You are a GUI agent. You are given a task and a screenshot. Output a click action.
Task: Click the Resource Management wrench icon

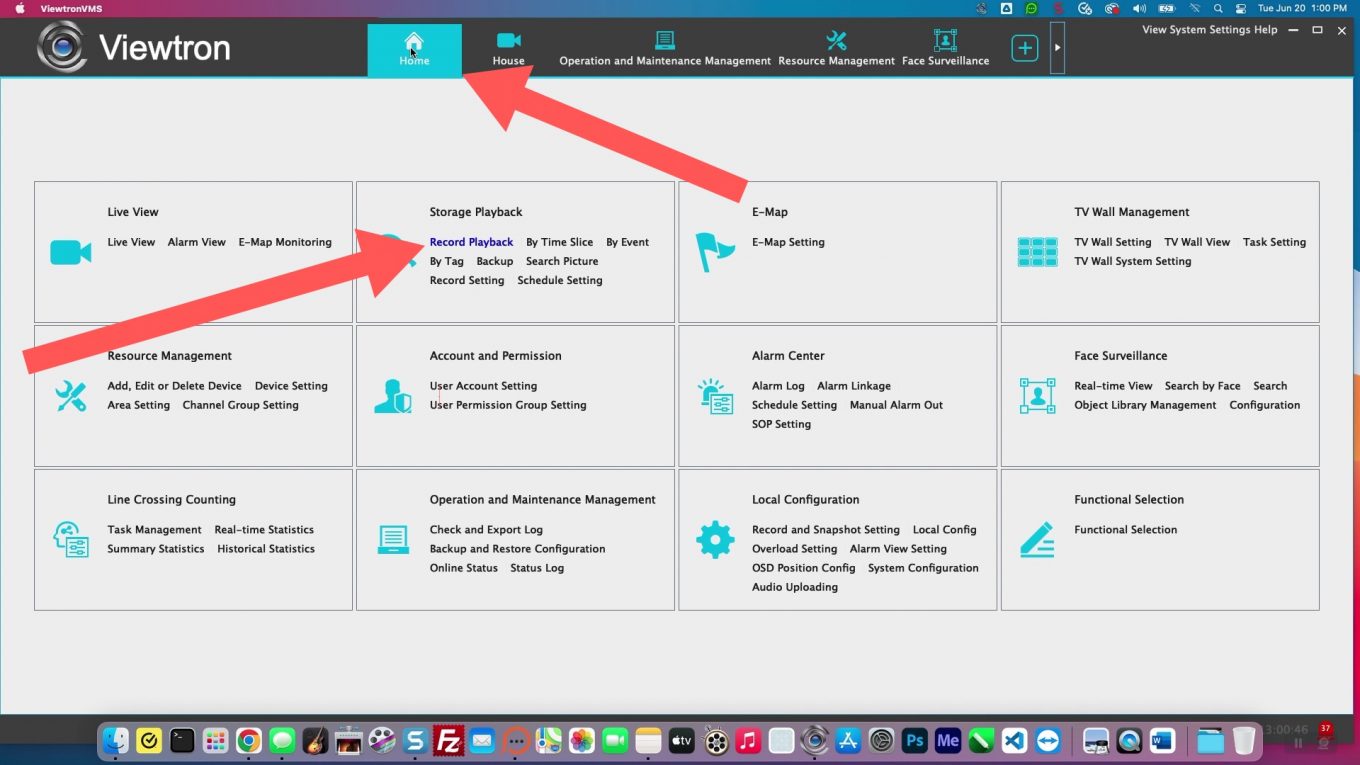70,396
